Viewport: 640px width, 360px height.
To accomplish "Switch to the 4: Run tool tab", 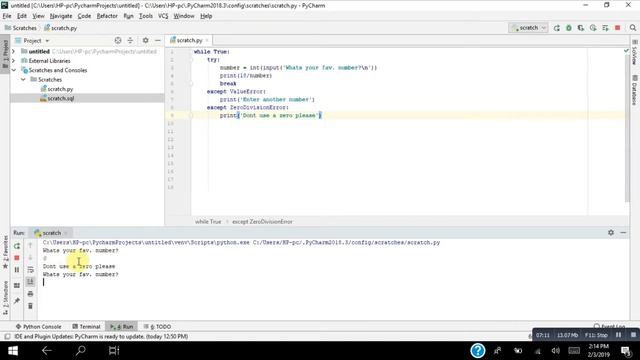I will (122, 327).
